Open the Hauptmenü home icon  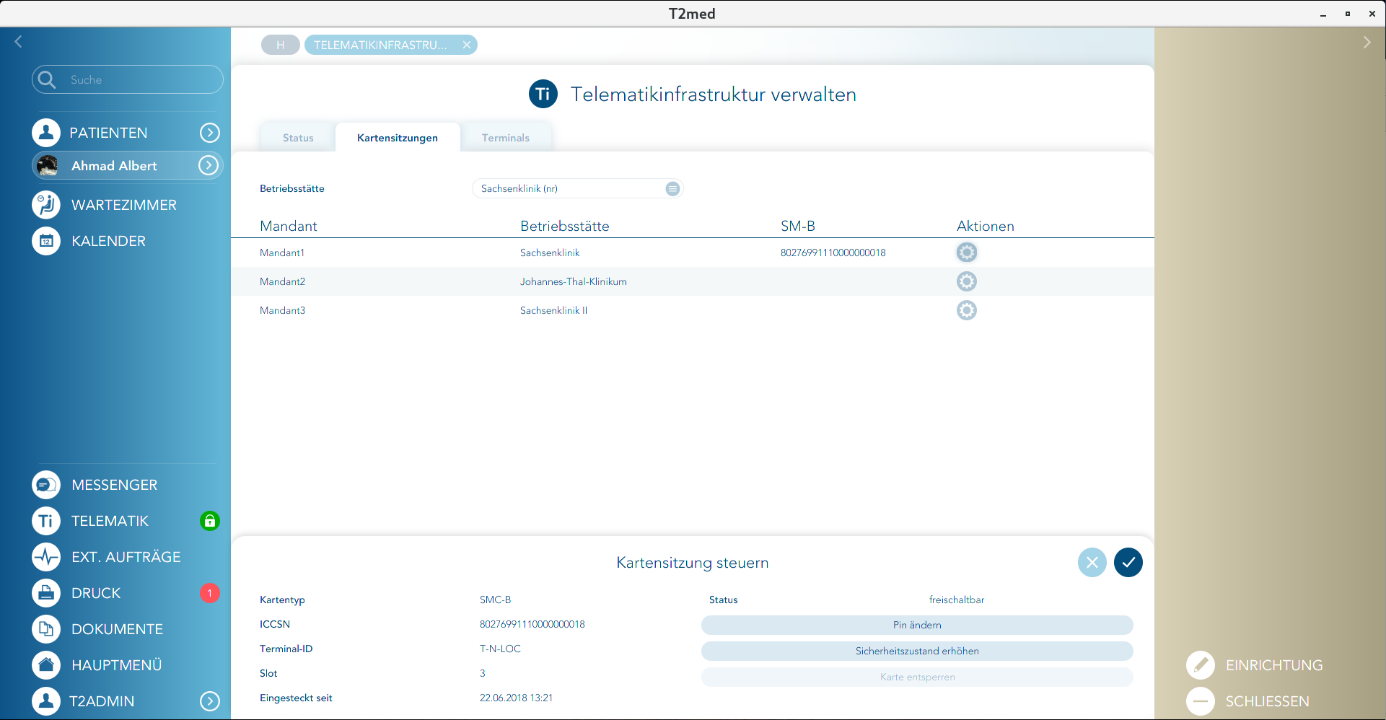46,665
